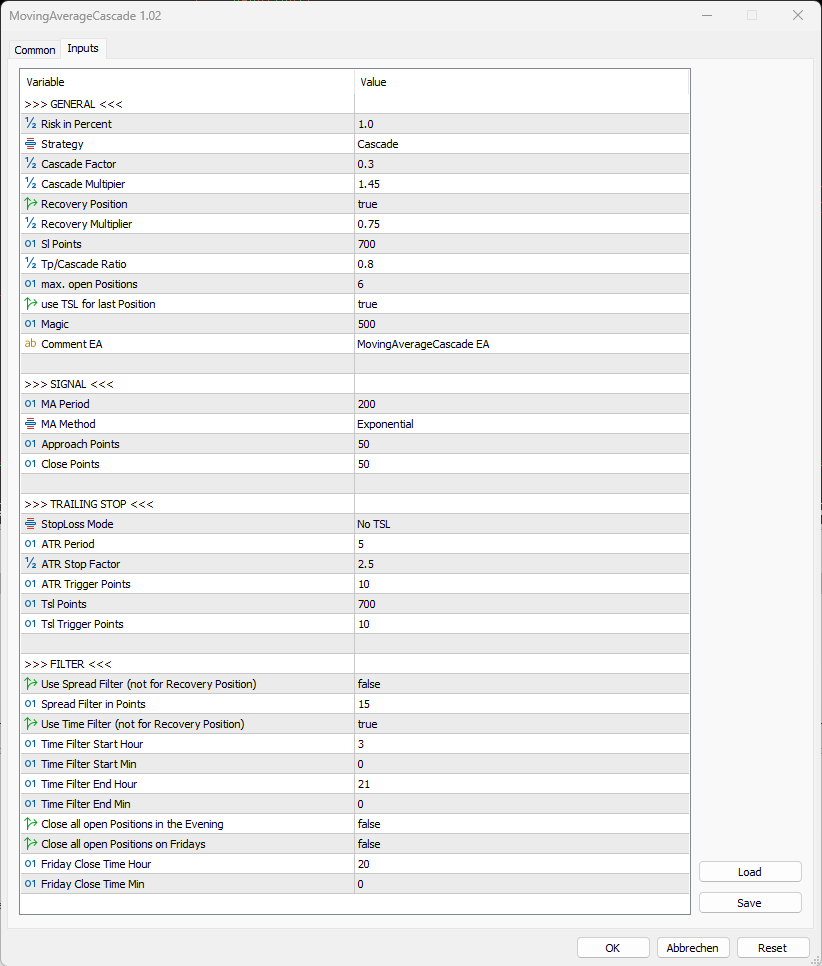Click the Strategy enum type icon

(31, 144)
